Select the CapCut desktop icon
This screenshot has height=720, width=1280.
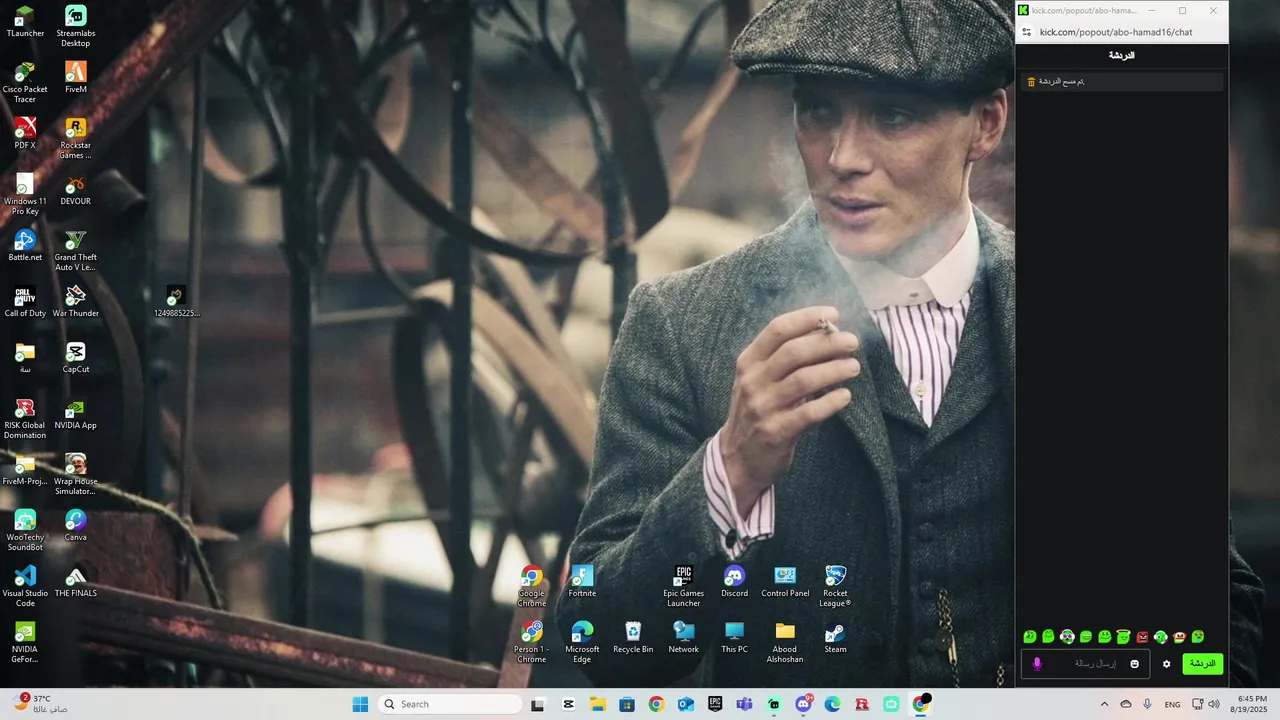(76, 358)
